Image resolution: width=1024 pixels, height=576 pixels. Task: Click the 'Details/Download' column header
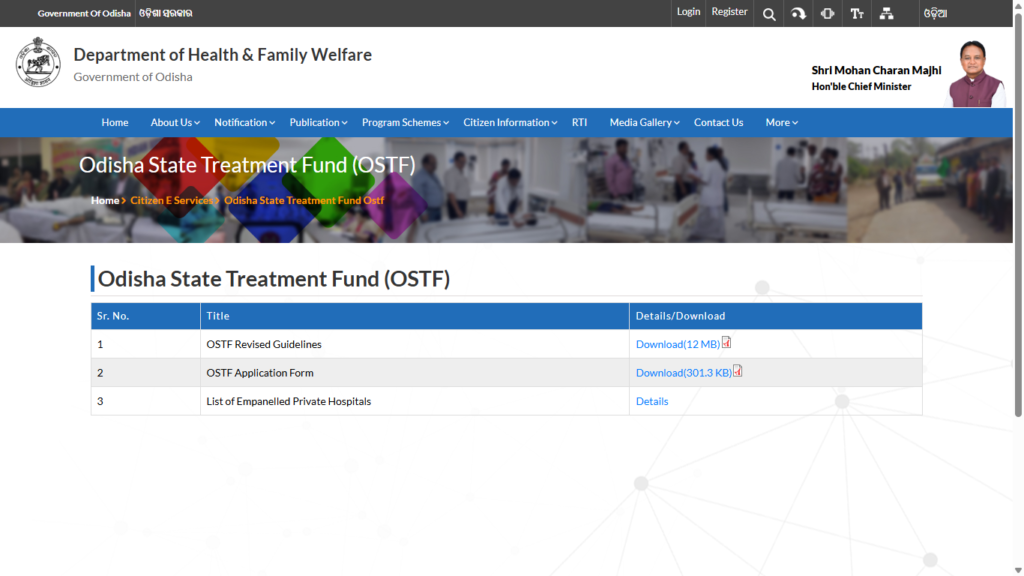[776, 316]
